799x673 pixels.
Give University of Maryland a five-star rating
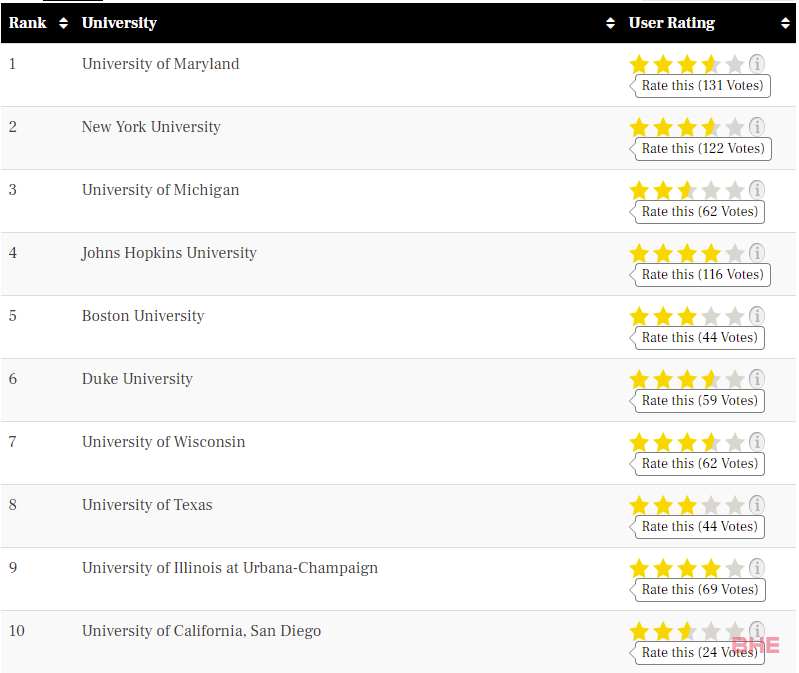[734, 65]
